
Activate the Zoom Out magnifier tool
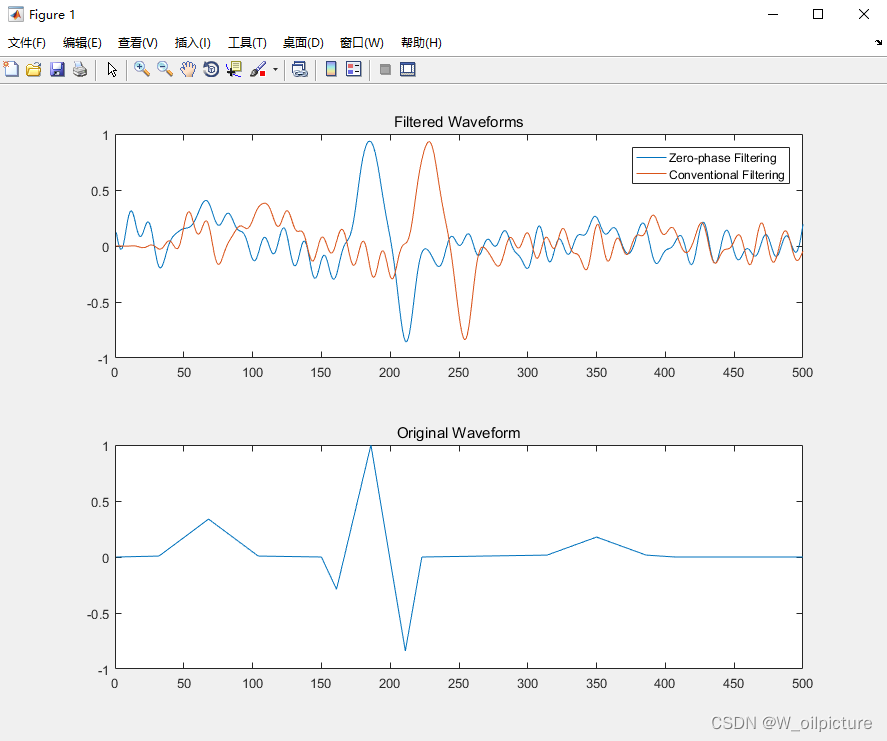(x=165, y=70)
